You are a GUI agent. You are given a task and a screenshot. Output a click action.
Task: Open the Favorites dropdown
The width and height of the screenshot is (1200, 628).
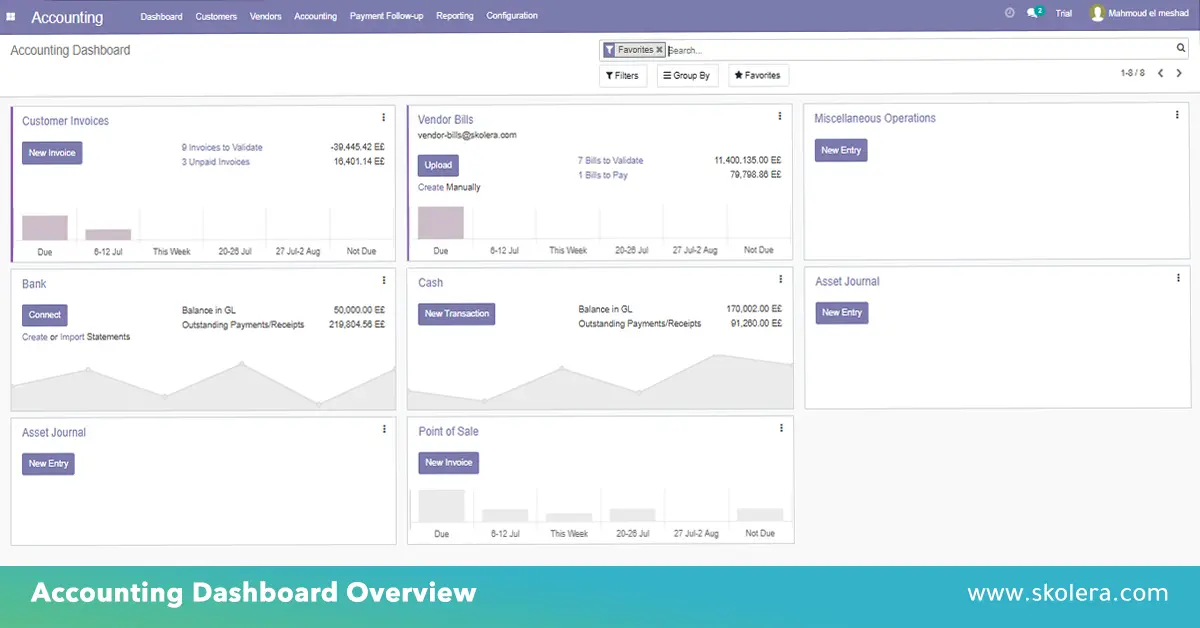pyautogui.click(x=757, y=75)
